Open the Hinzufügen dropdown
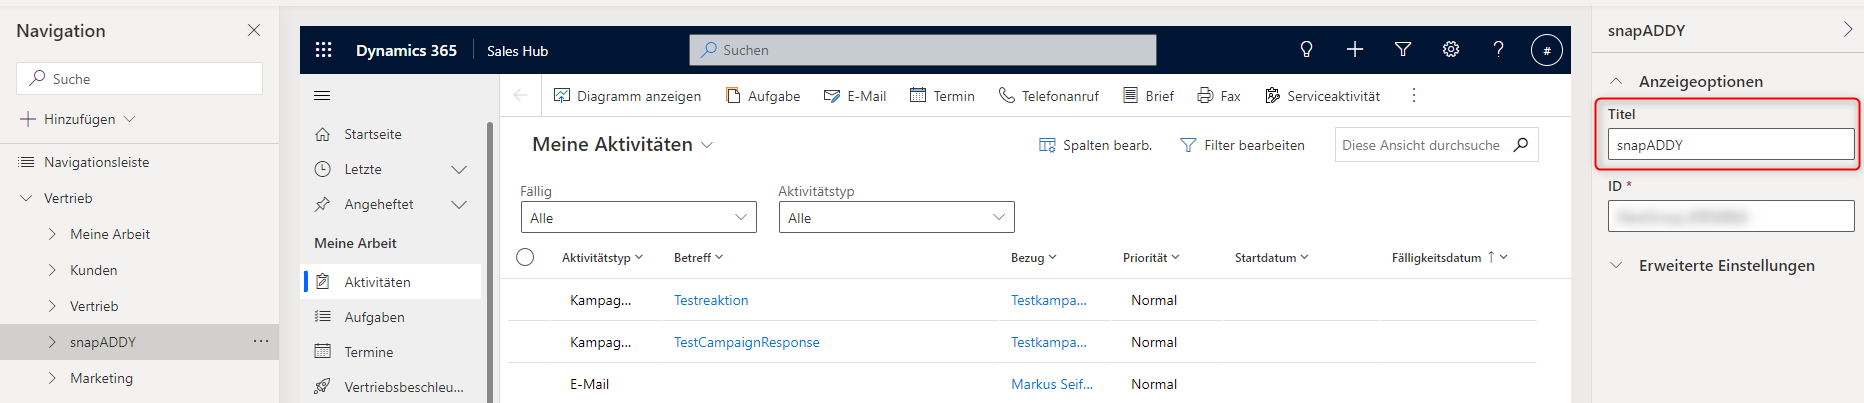This screenshot has height=403, width=1864. (78, 119)
